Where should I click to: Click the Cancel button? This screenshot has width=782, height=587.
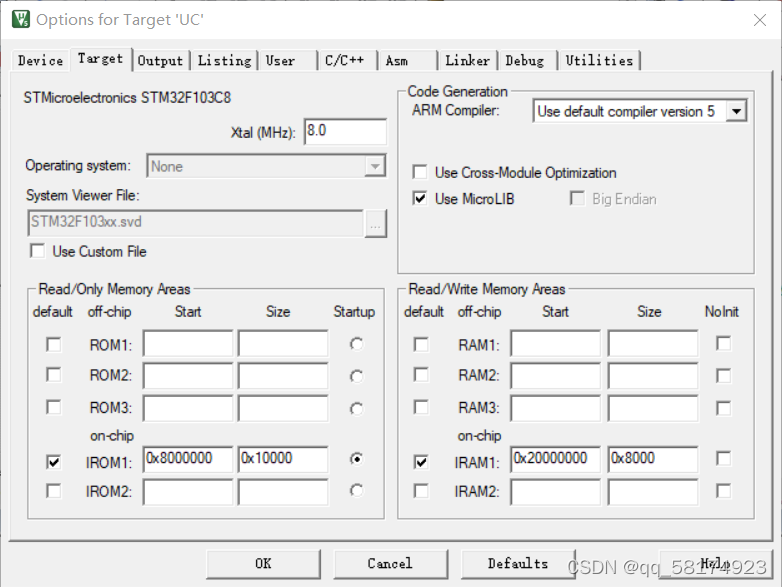(391, 564)
